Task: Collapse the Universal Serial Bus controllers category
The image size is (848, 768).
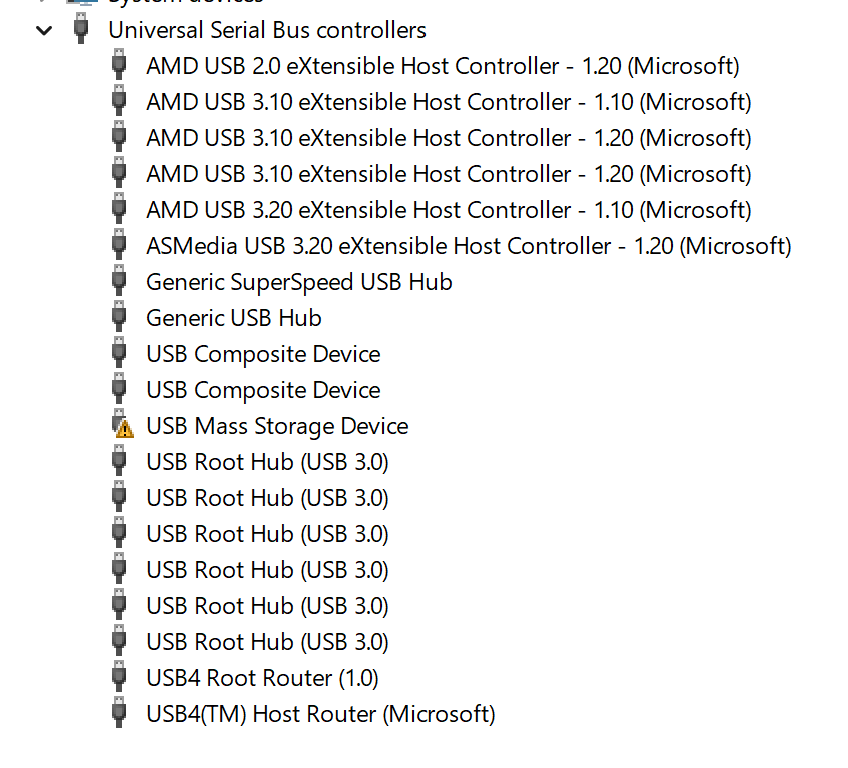Action: click(x=43, y=30)
